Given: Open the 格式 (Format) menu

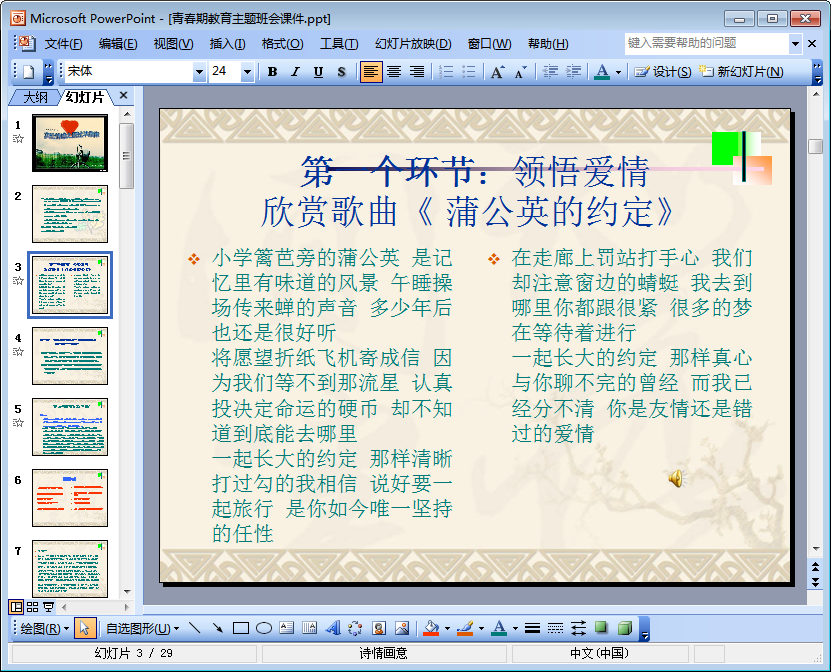Looking at the screenshot, I should point(282,44).
